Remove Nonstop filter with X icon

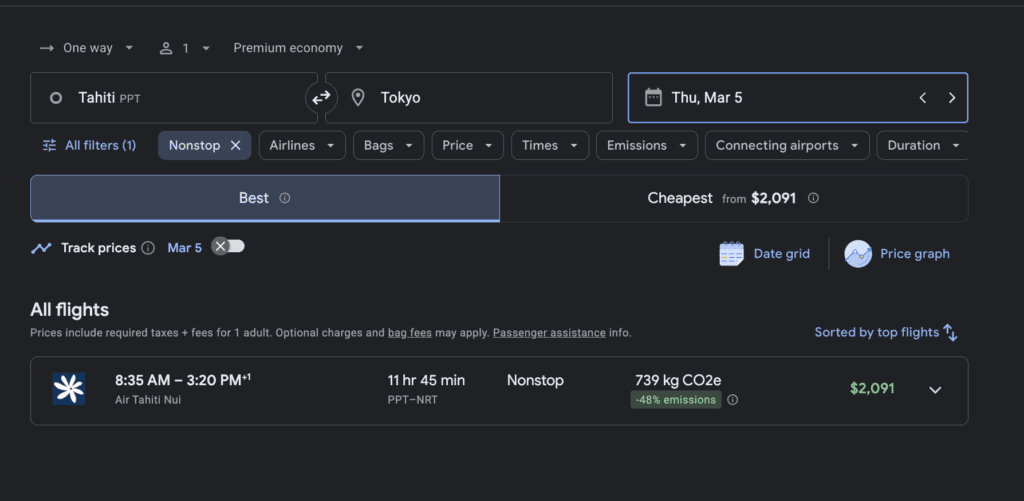[236, 145]
